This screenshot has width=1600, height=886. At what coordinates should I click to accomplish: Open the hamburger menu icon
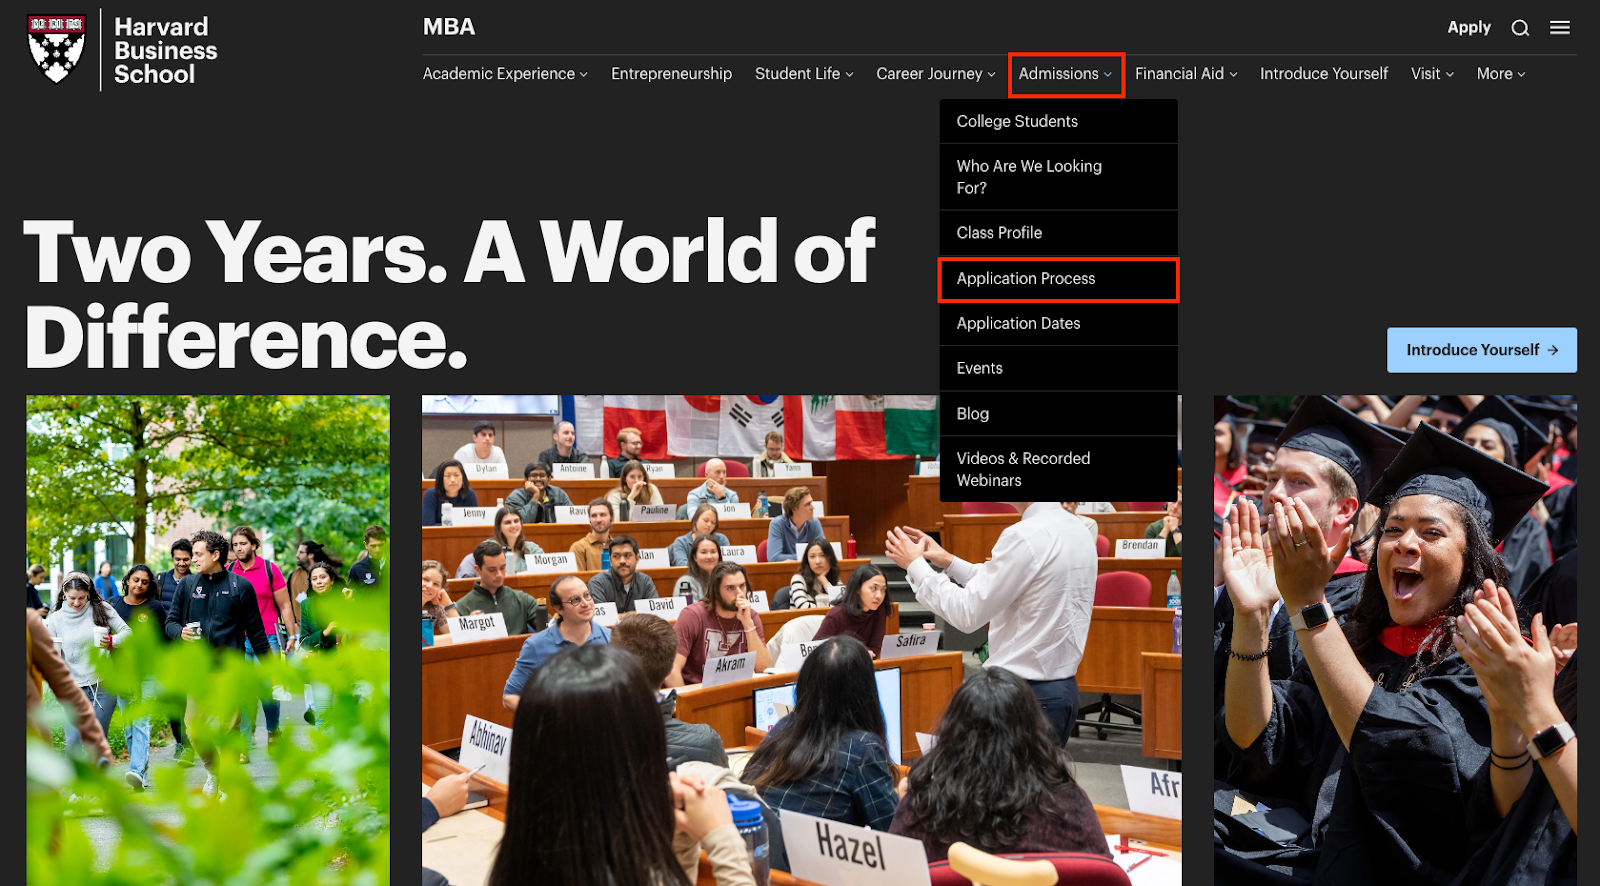click(1560, 28)
